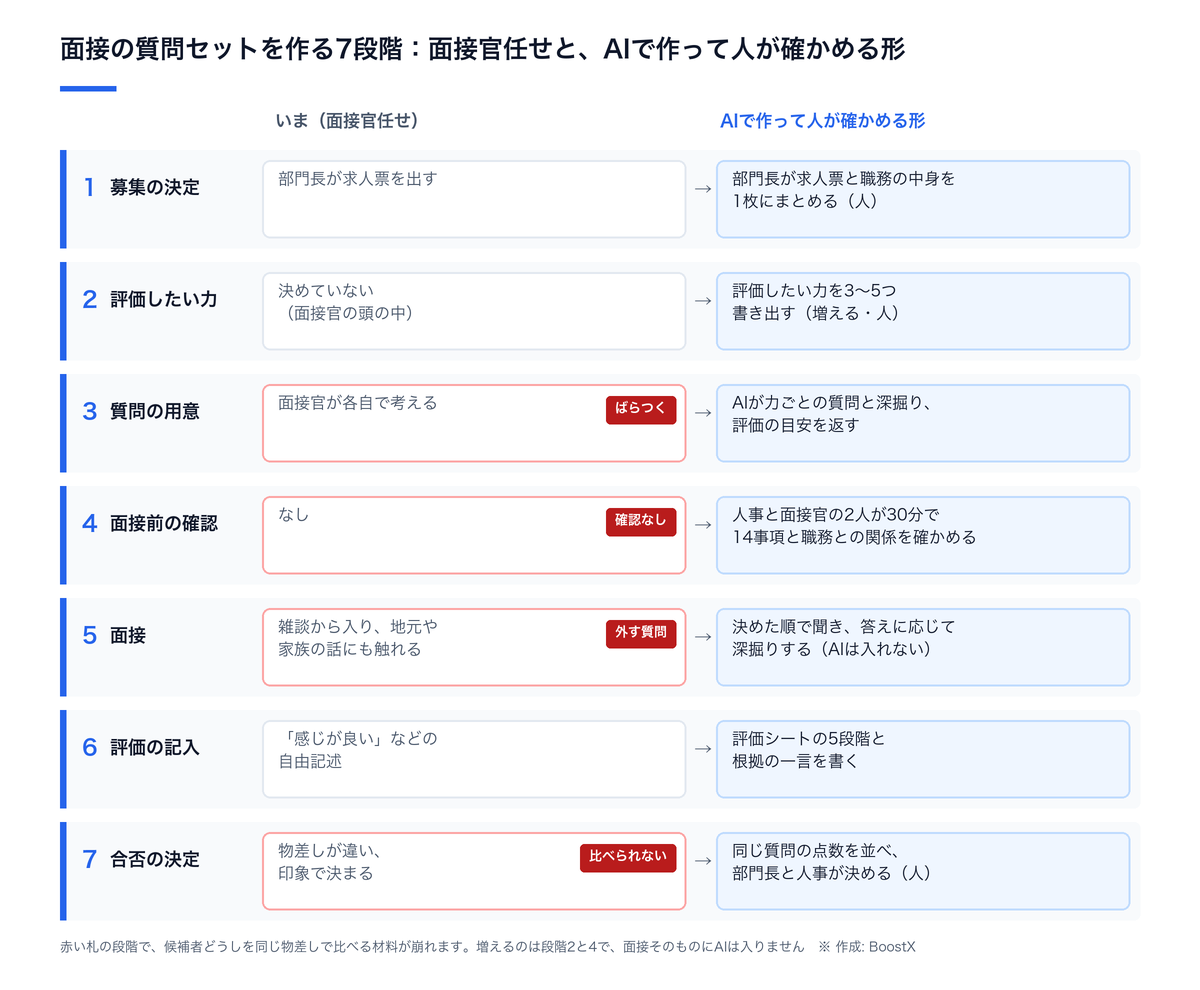Click the blue box 評価したい力を3〜5つ書き出す
The height and width of the screenshot is (990, 1200).
pos(923,311)
